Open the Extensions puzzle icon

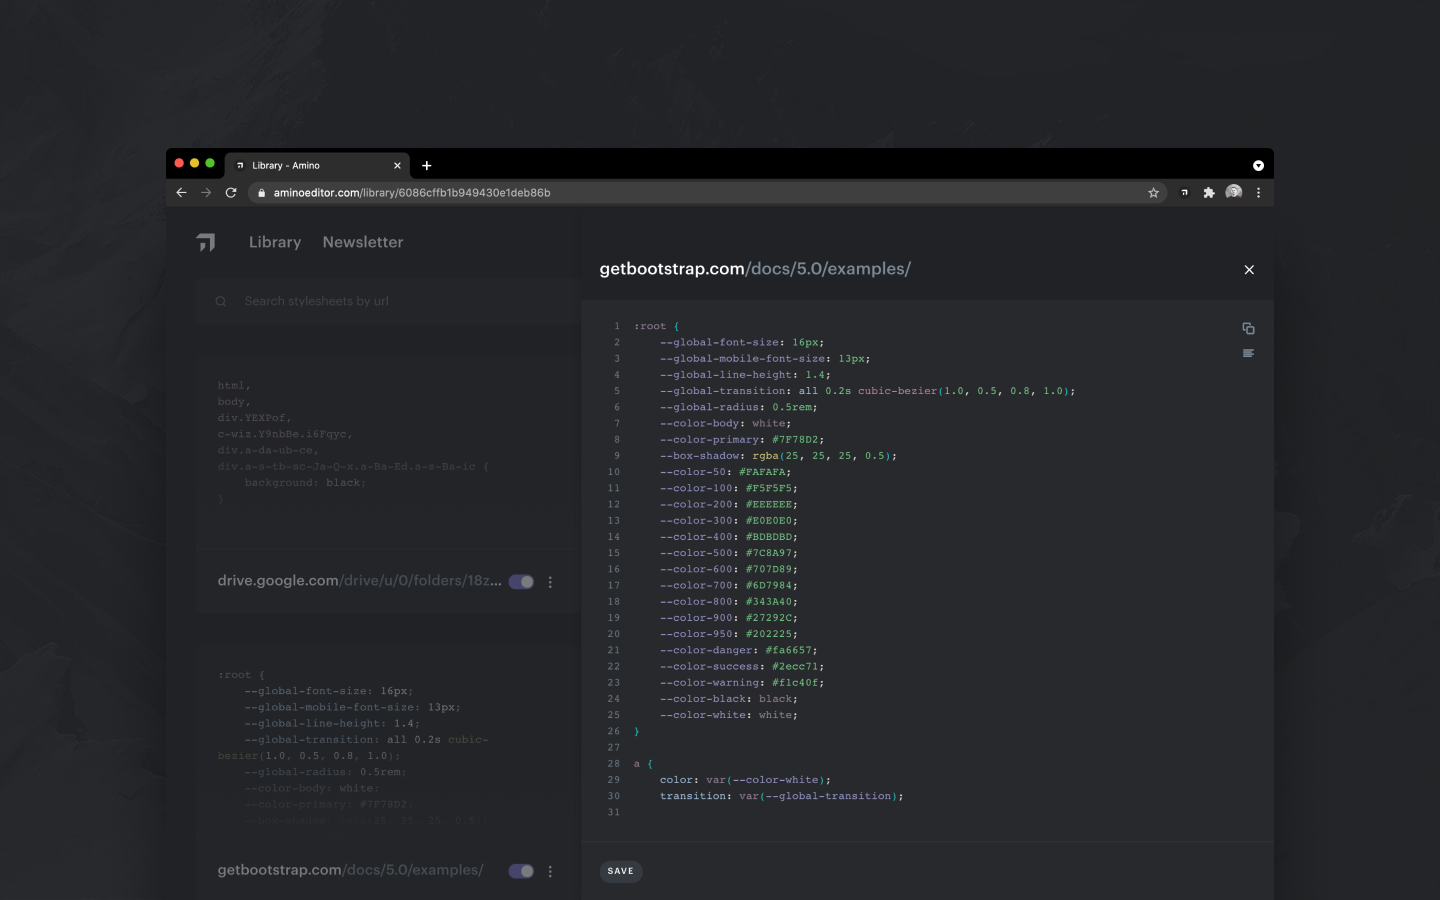pyautogui.click(x=1209, y=193)
